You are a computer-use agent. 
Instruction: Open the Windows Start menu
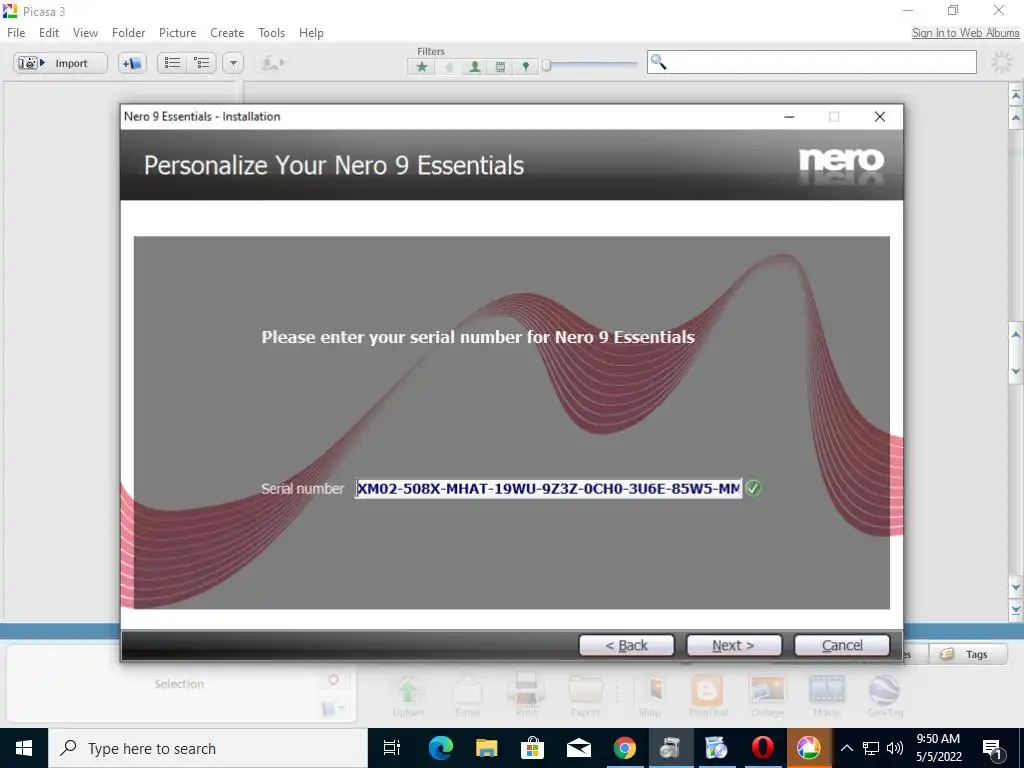24,748
